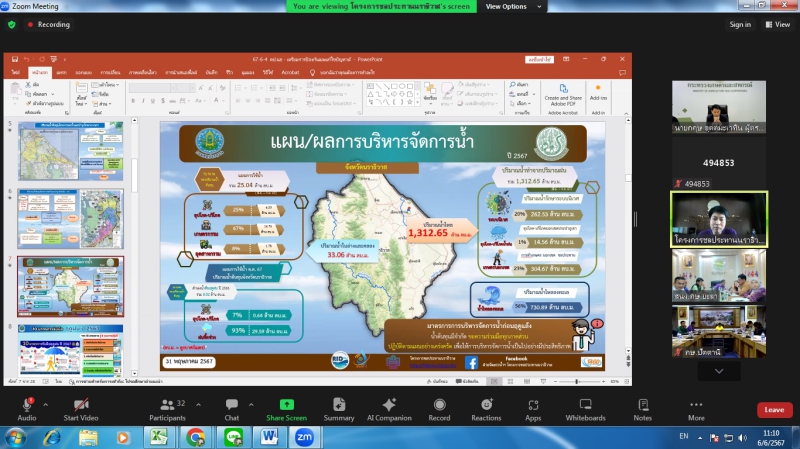Unmute the Audio microphone icon
This screenshot has height=449, width=800.
[x=26, y=404]
